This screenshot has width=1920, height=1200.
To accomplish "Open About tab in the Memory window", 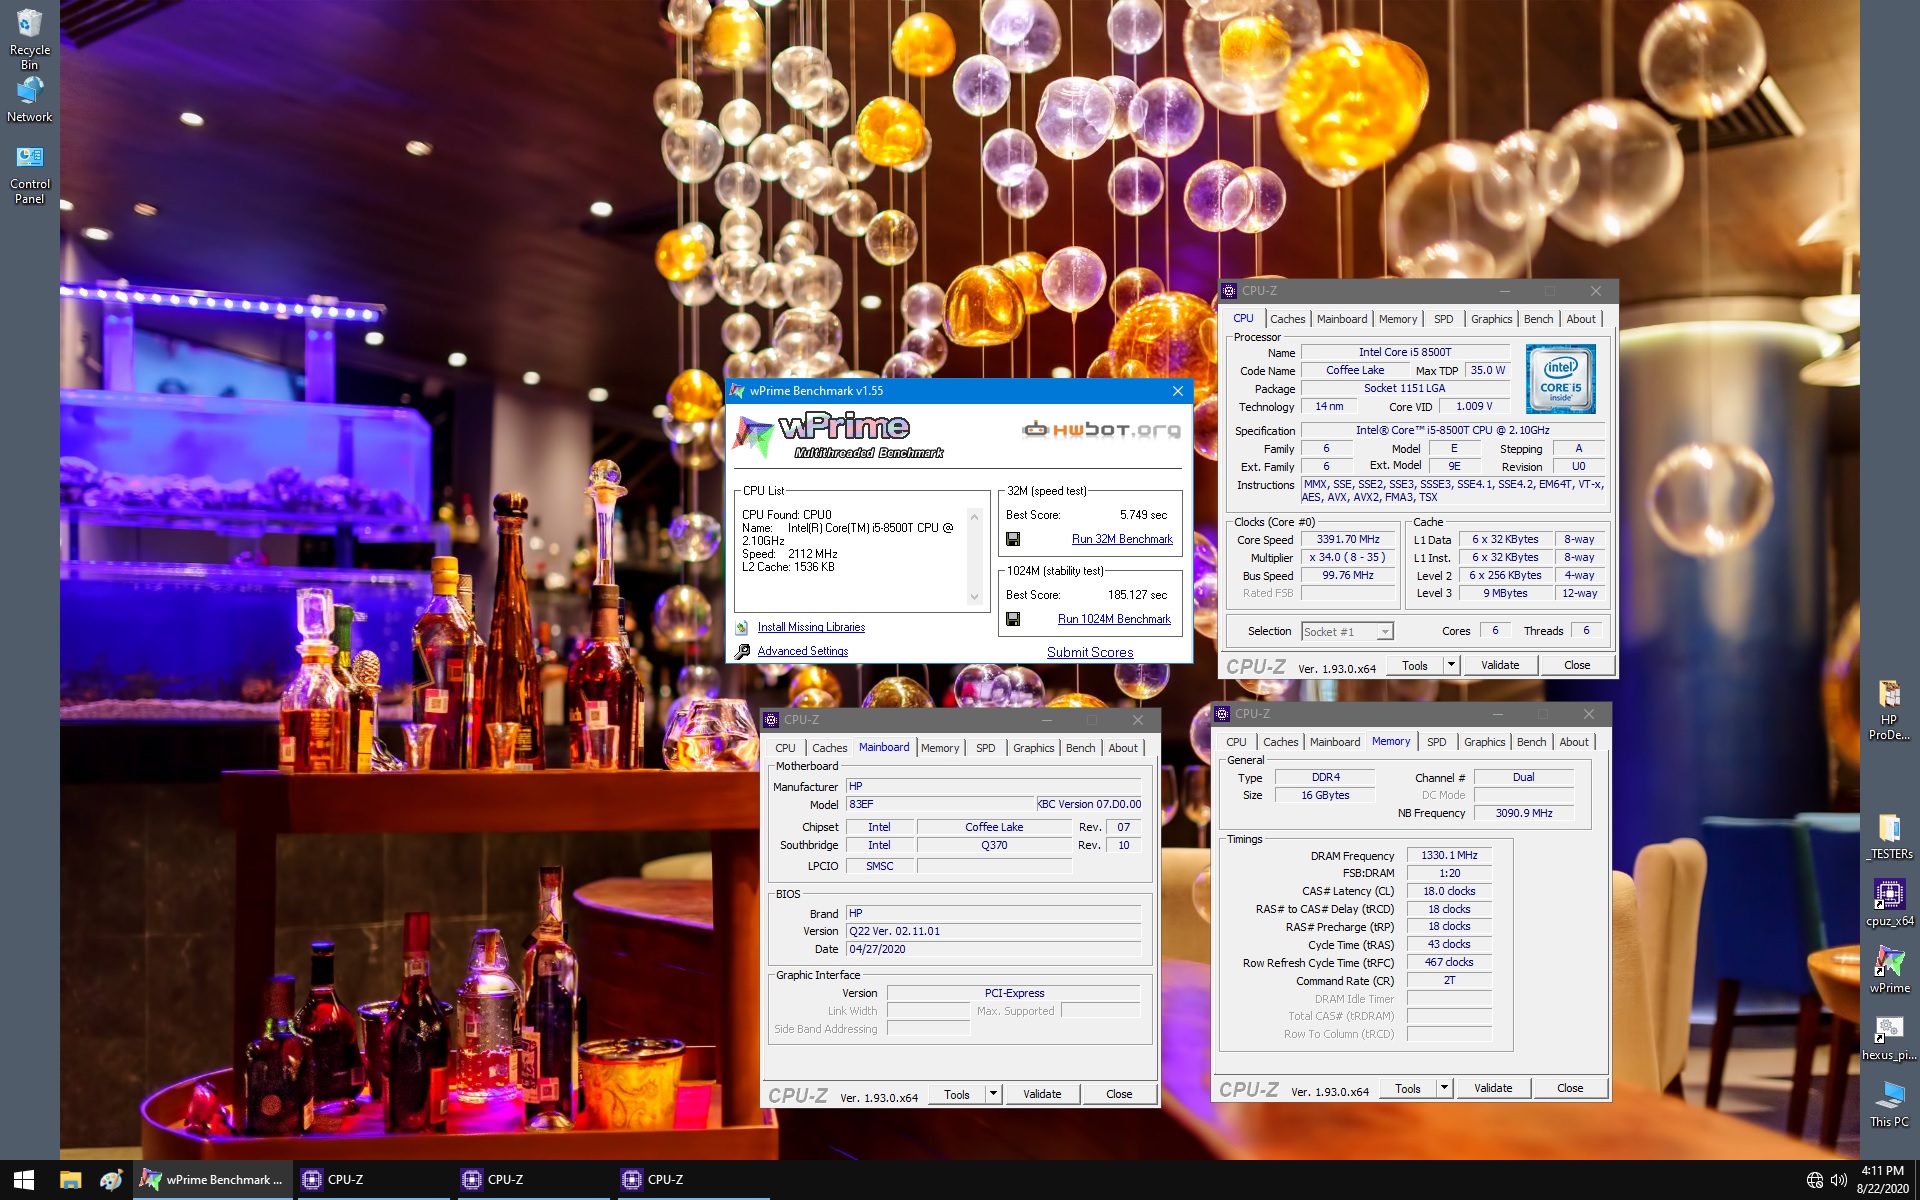I will pos(1573,742).
